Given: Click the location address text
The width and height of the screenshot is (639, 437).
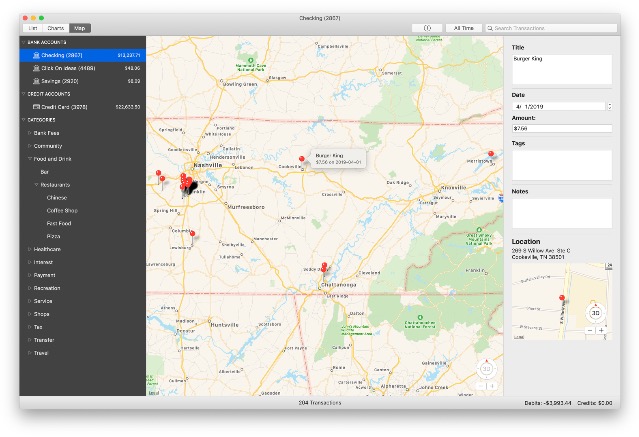Looking at the screenshot, I should point(541,254).
